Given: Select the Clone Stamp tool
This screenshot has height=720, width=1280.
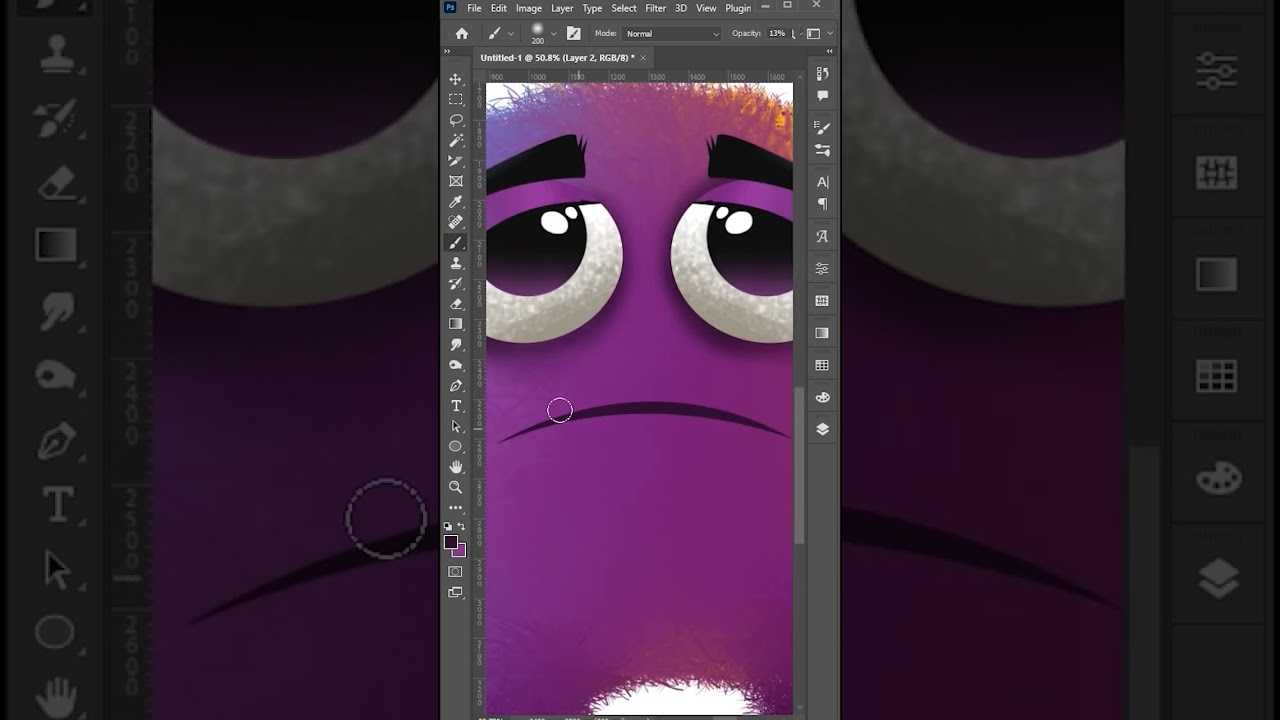Looking at the screenshot, I should click(456, 263).
